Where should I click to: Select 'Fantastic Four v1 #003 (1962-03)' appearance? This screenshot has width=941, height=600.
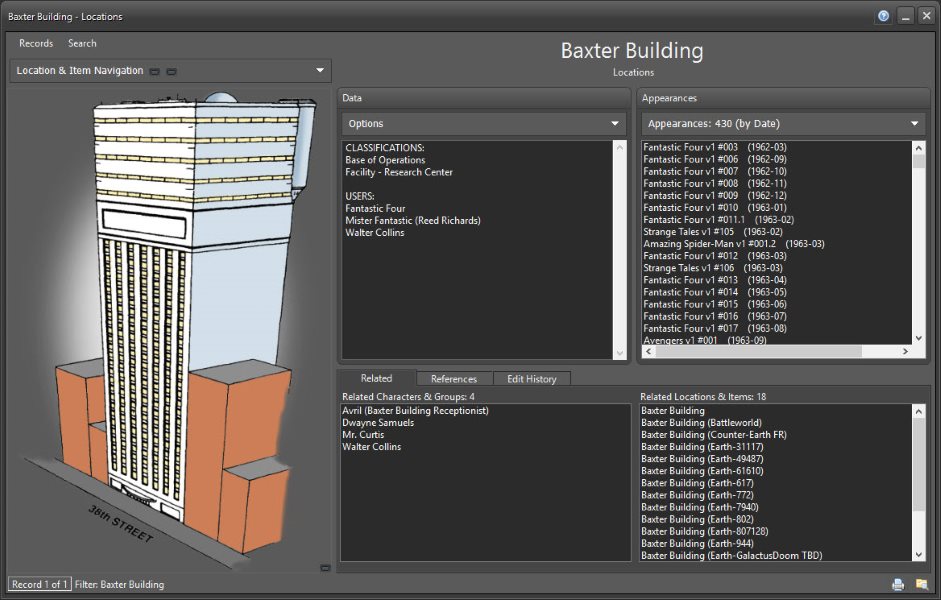pos(715,147)
